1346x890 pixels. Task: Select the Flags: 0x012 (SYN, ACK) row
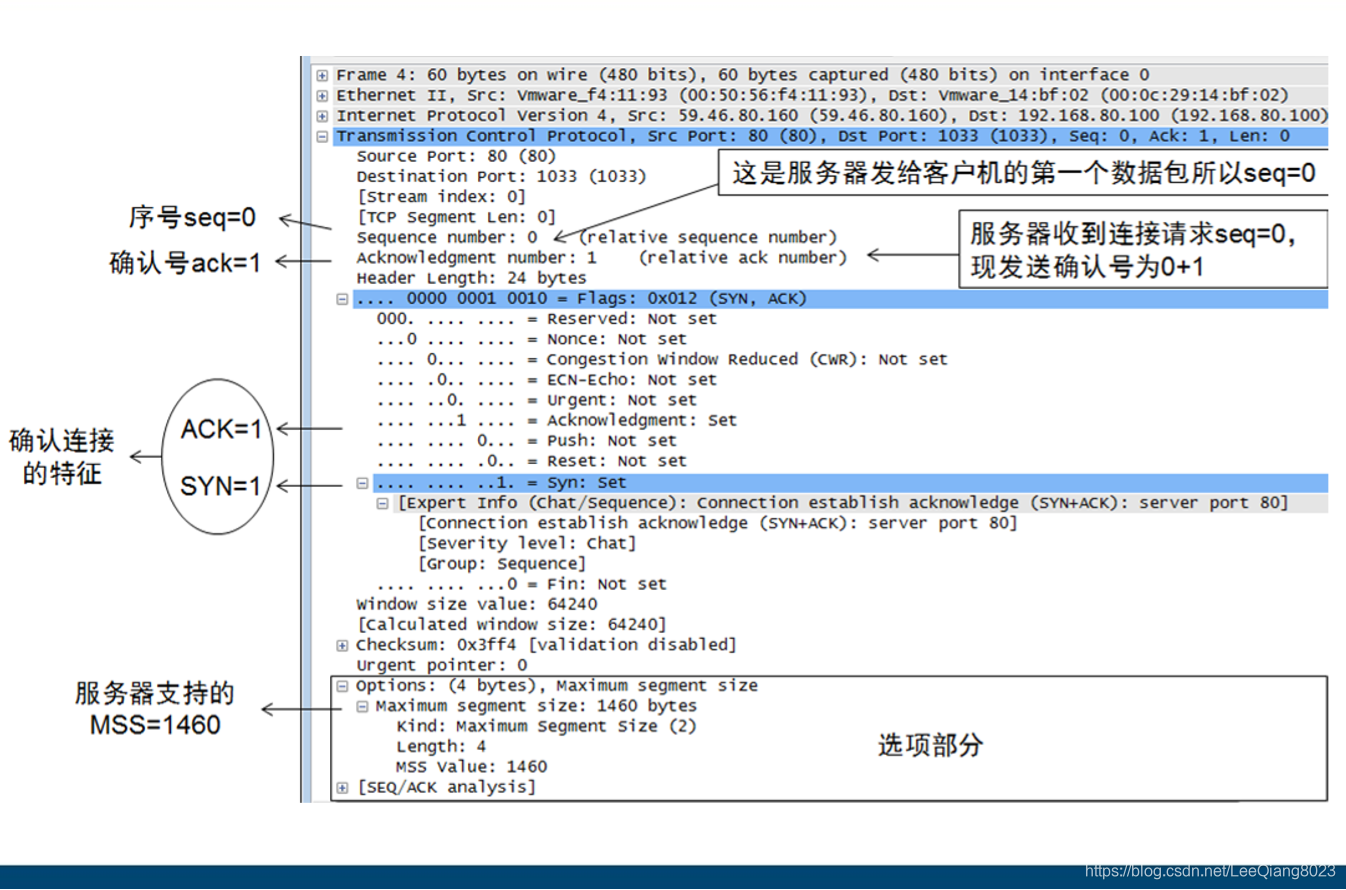point(840,299)
